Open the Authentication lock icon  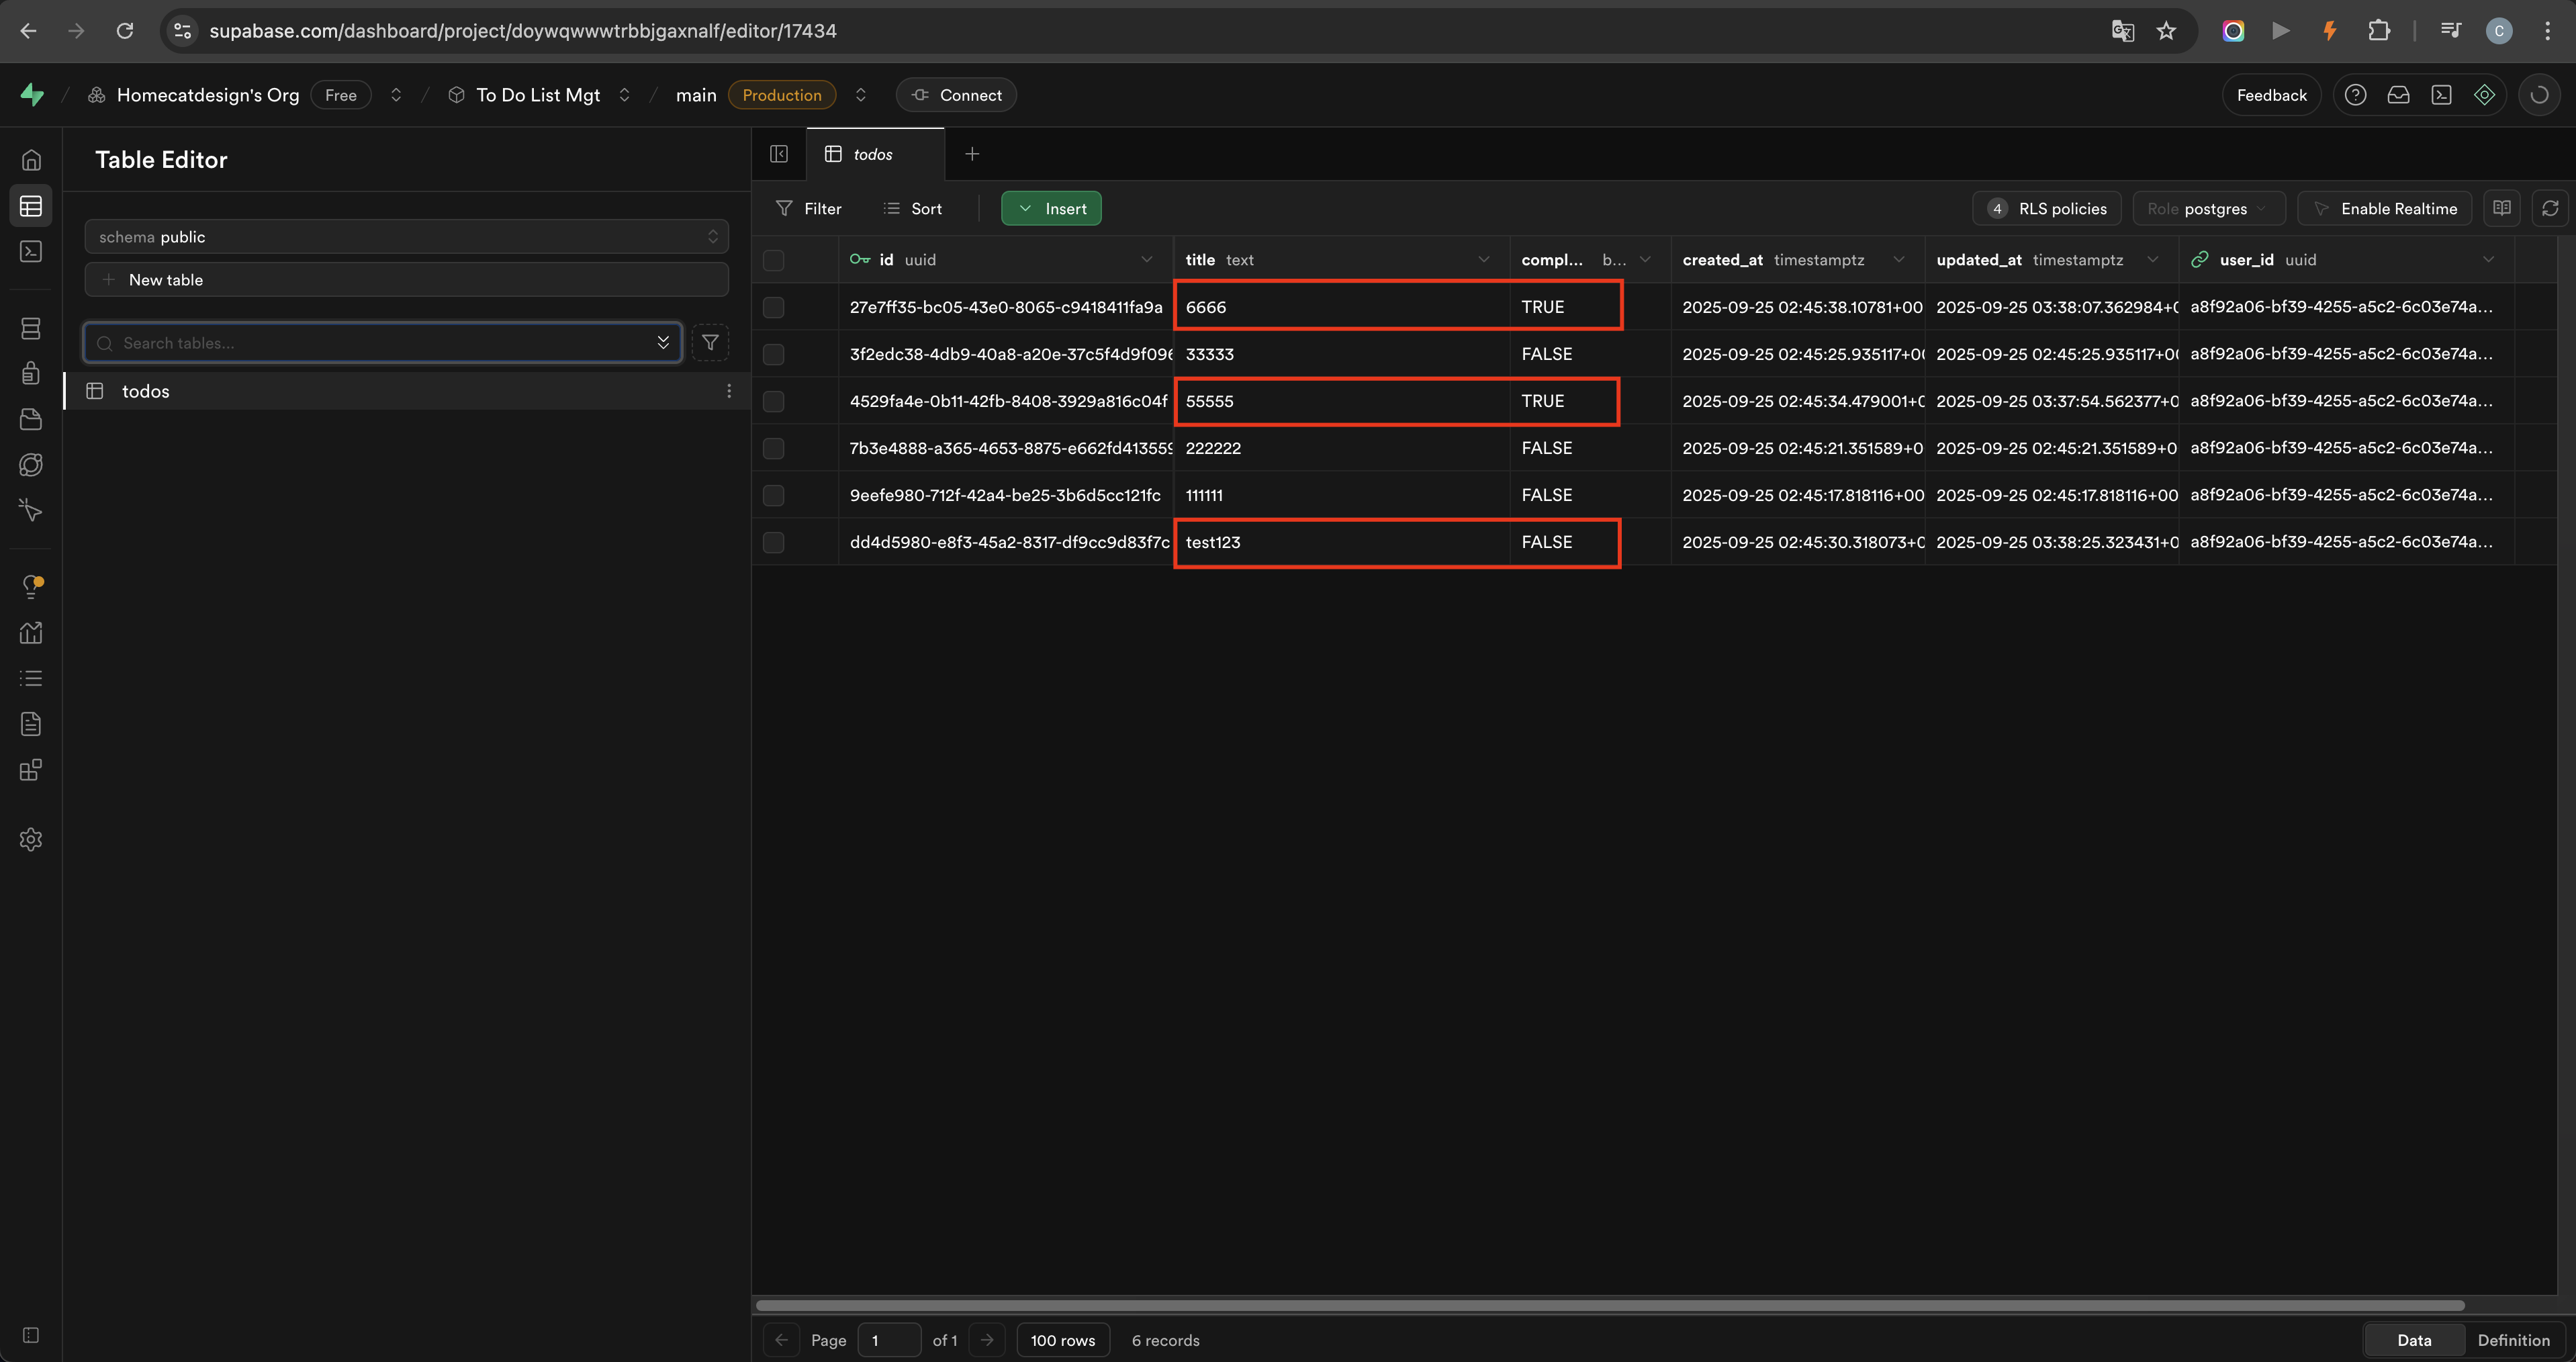pos(31,373)
